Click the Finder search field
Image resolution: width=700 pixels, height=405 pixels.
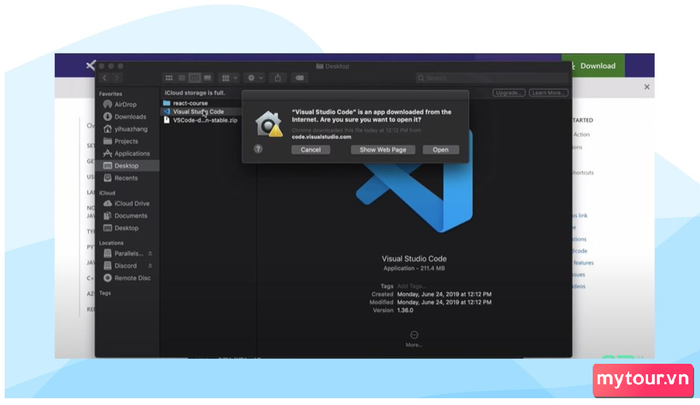pos(493,78)
